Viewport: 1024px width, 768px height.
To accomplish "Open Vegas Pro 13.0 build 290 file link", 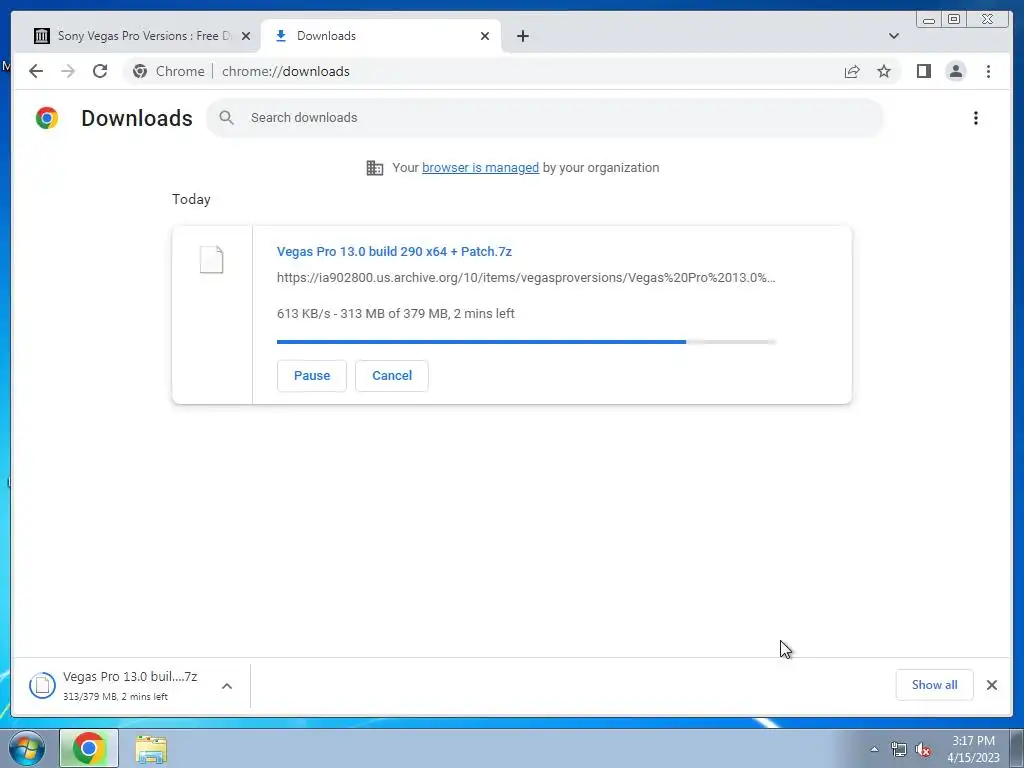I will 394,251.
